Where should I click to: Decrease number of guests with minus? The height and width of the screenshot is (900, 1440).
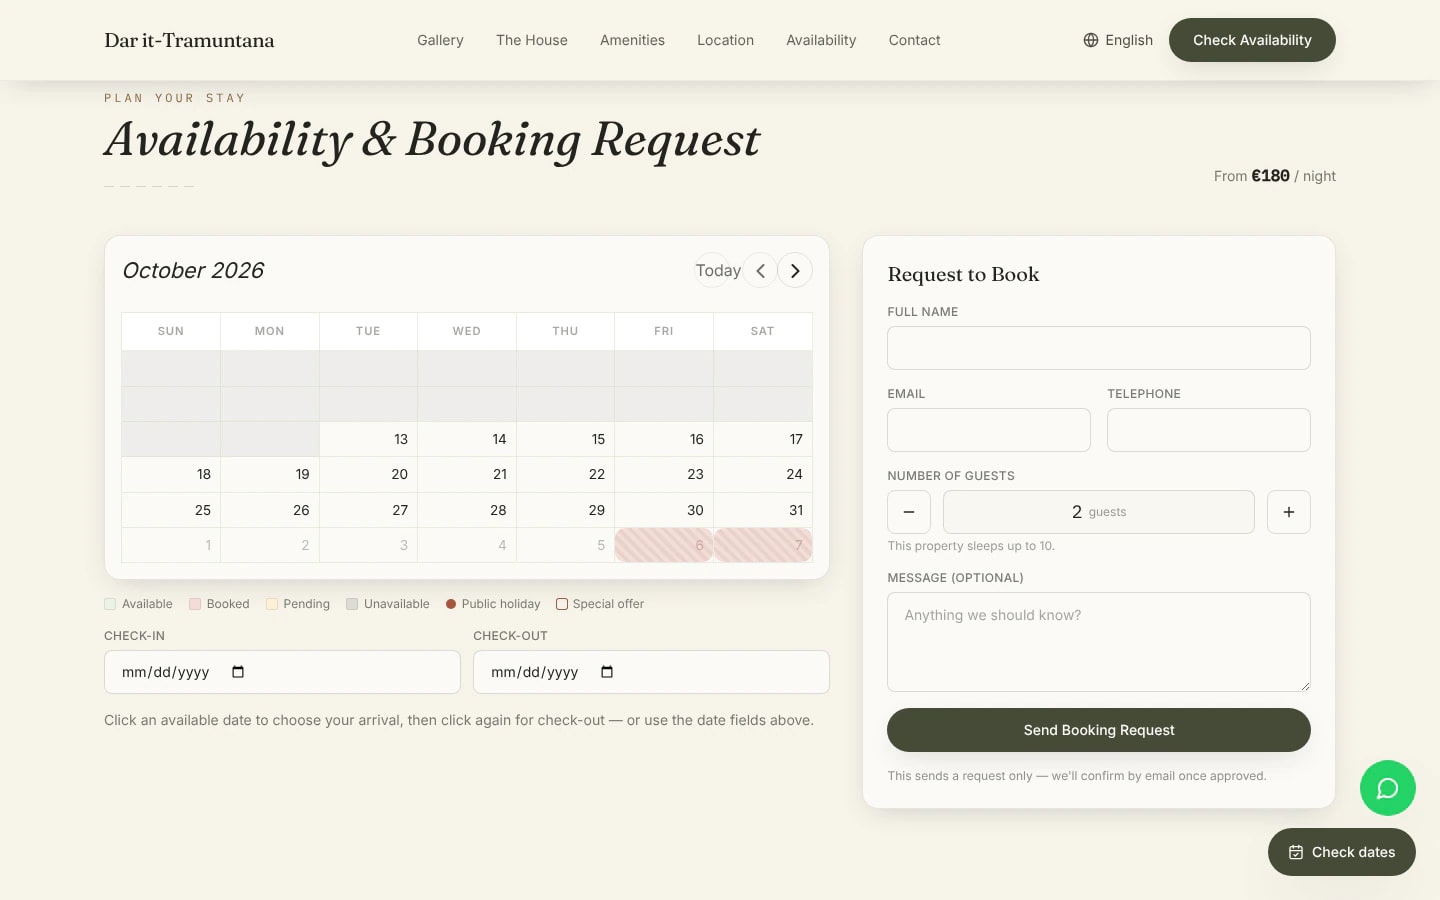tap(909, 512)
